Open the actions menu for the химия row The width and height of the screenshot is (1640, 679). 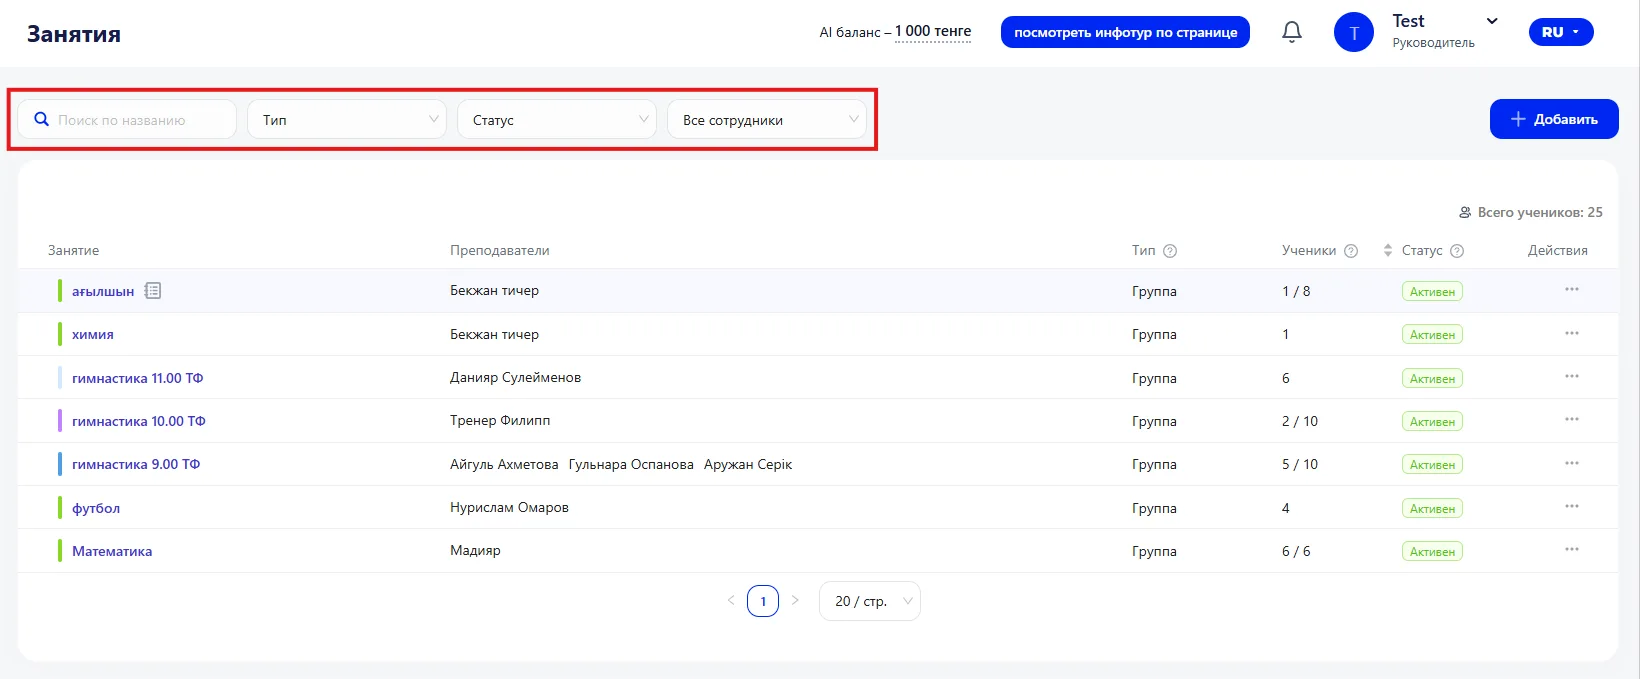[1572, 333]
